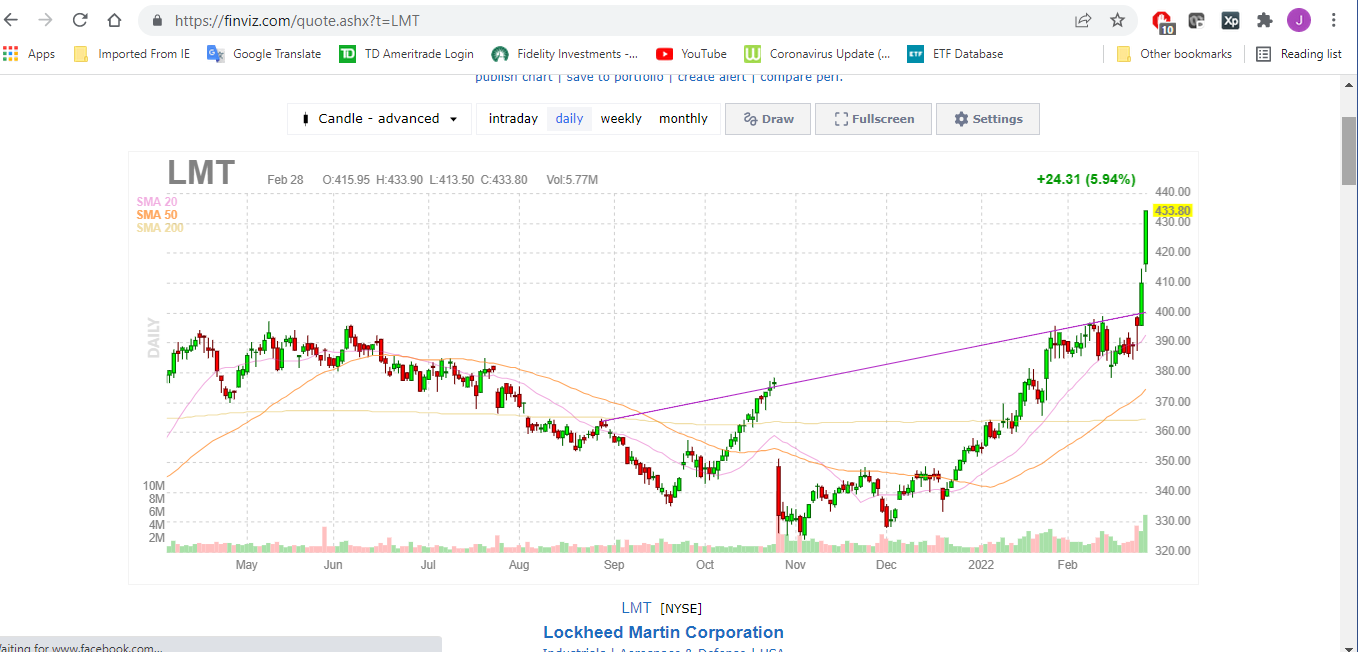
Task: Click the browser home icon
Action: tap(114, 20)
